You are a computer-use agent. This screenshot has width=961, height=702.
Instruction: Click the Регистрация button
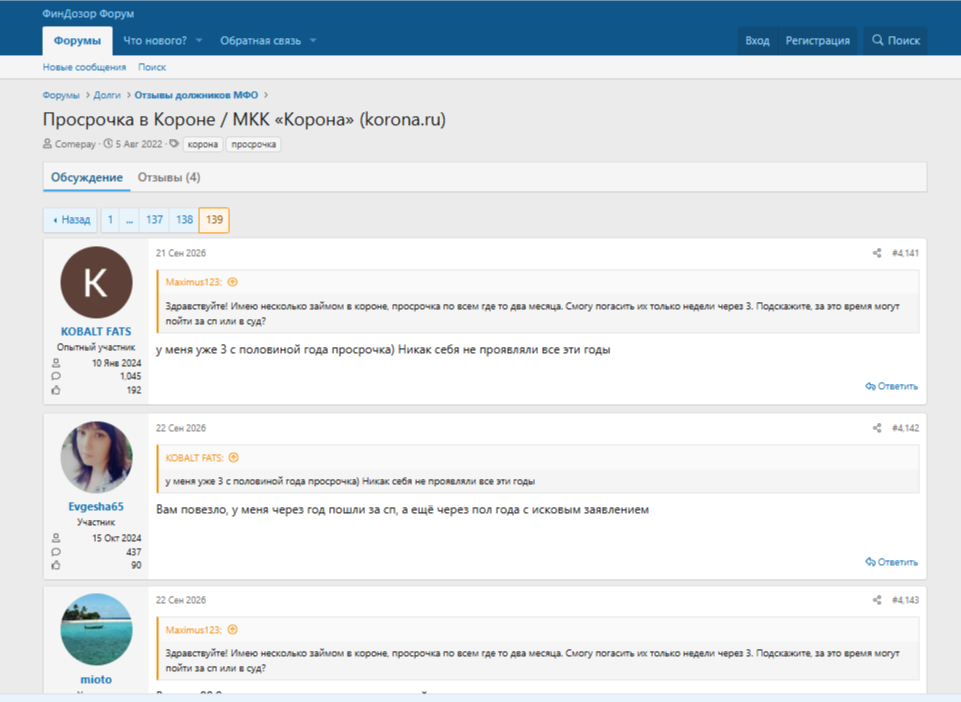(x=818, y=40)
